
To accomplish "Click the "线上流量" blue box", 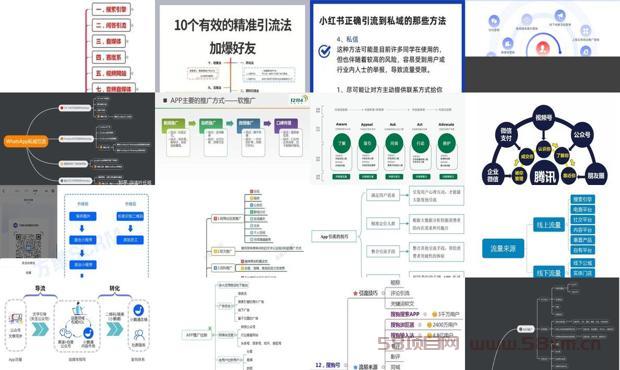I will tap(549, 225).
